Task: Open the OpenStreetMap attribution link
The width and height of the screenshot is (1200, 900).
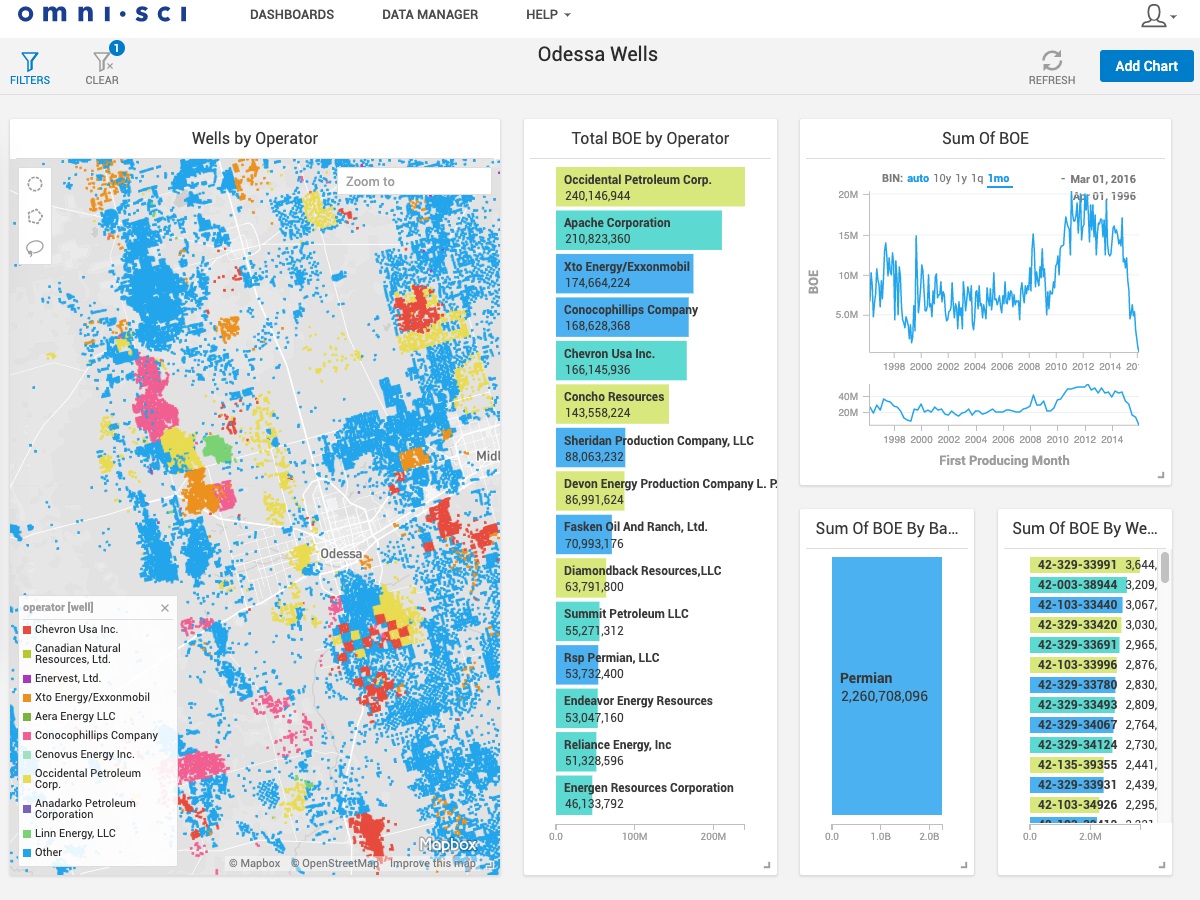Action: [x=335, y=863]
